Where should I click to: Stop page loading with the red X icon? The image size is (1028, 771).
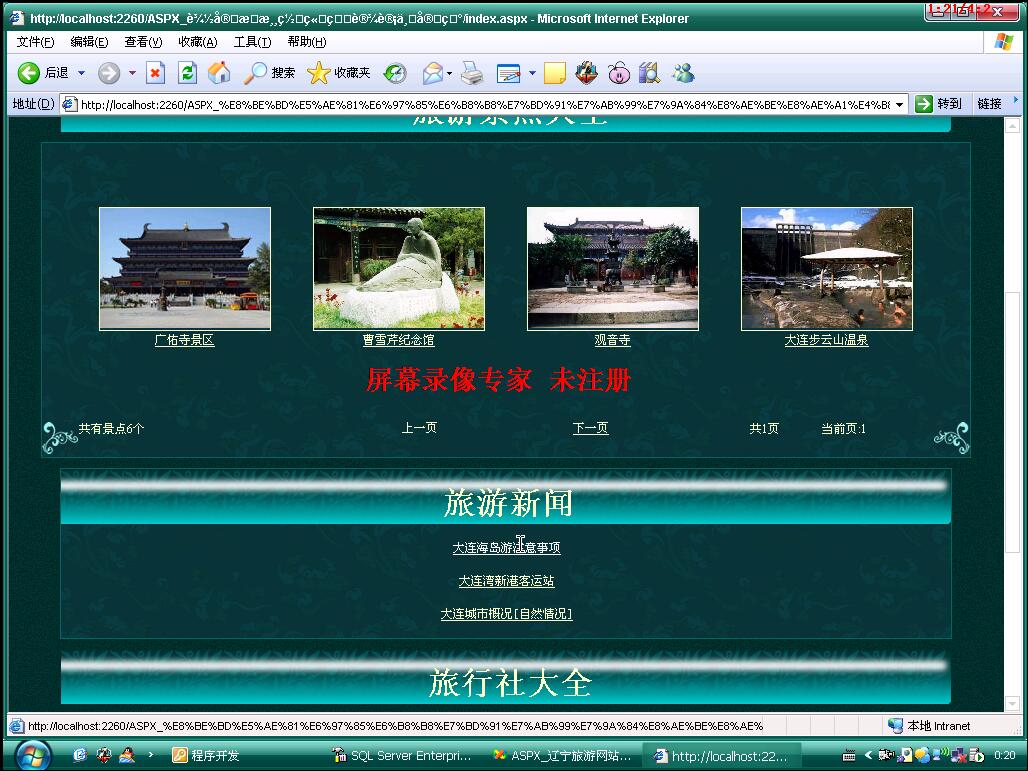(x=155, y=73)
